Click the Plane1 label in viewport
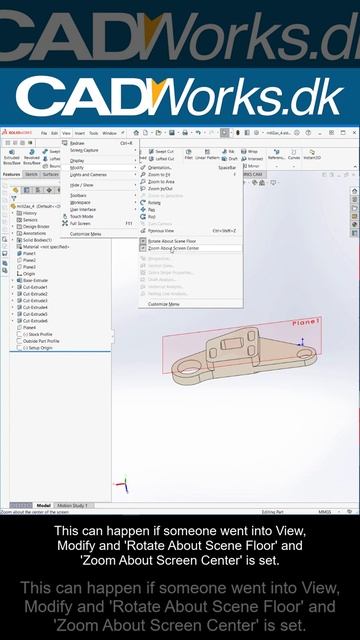360x640 pixels. (x=305, y=322)
